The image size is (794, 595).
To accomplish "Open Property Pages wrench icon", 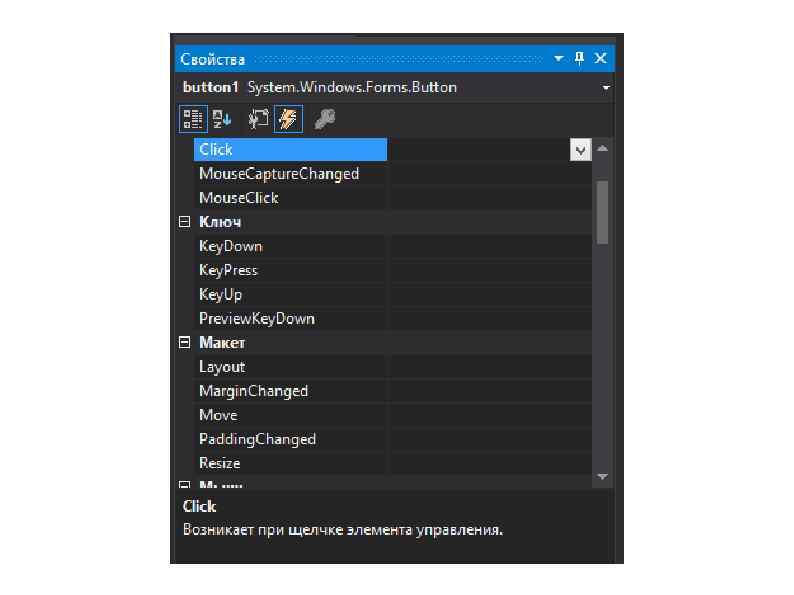I will [324, 120].
